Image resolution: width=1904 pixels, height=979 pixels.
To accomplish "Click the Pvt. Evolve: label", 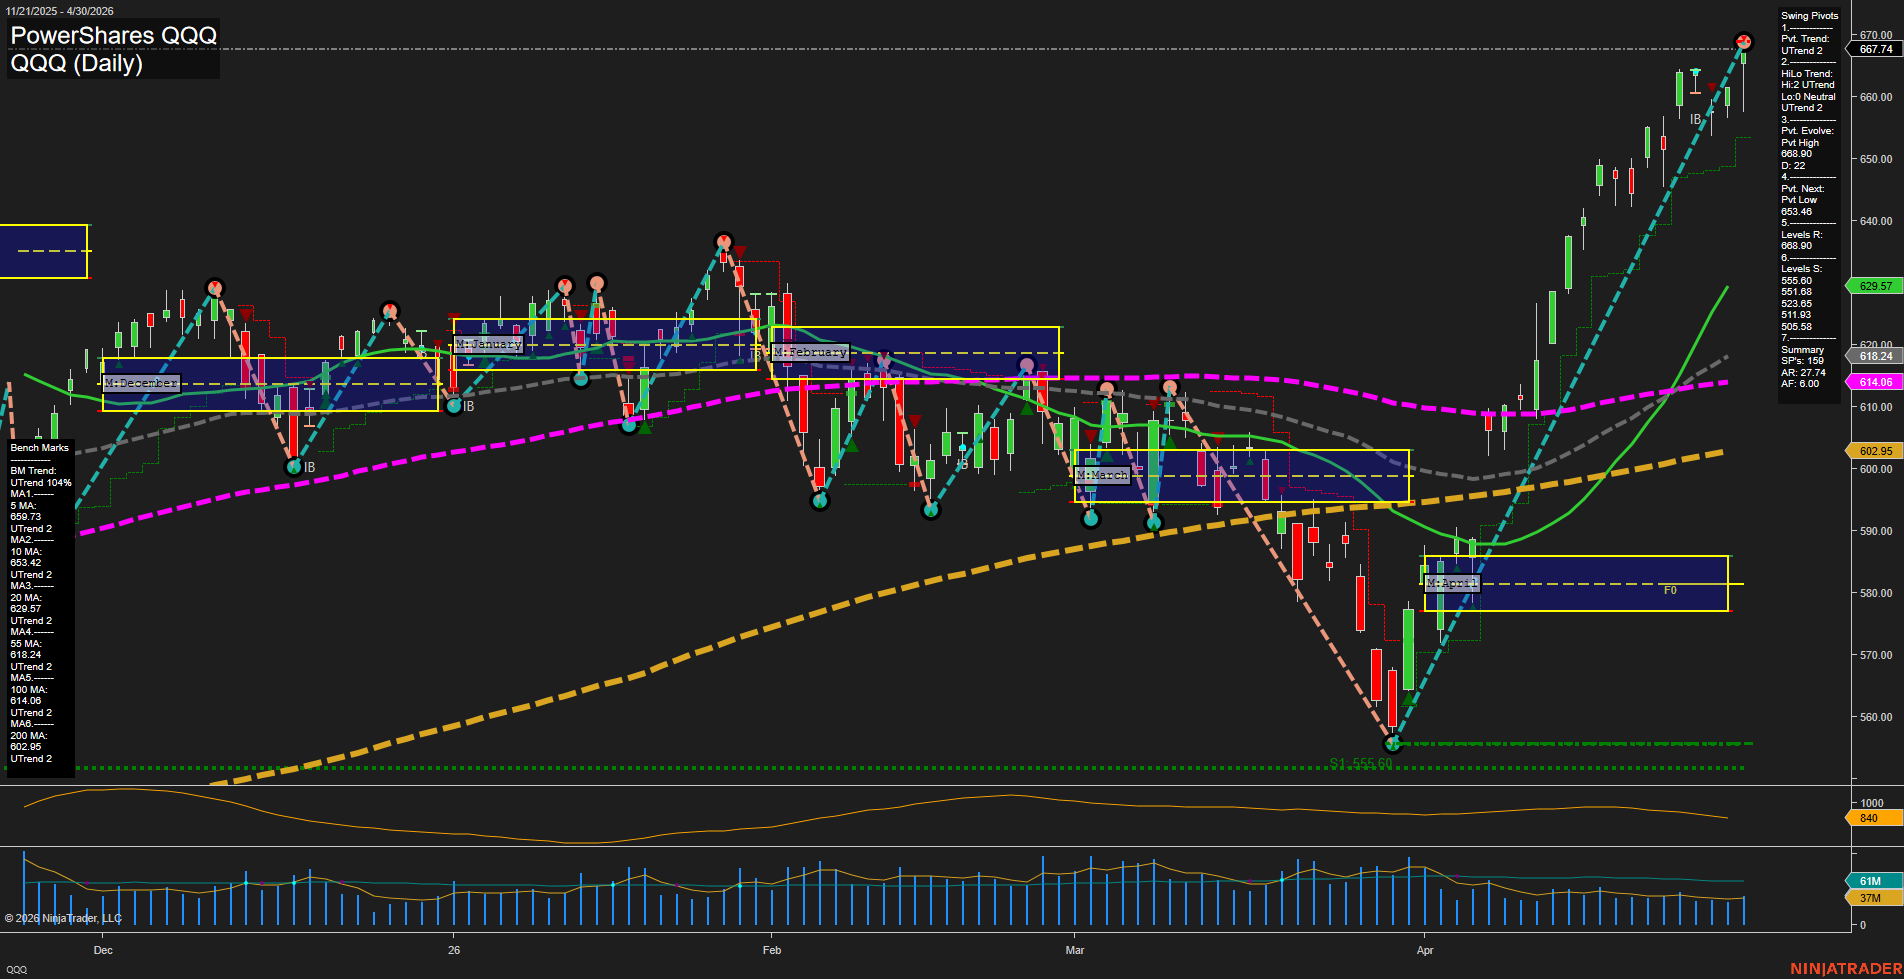I will coord(1807,131).
